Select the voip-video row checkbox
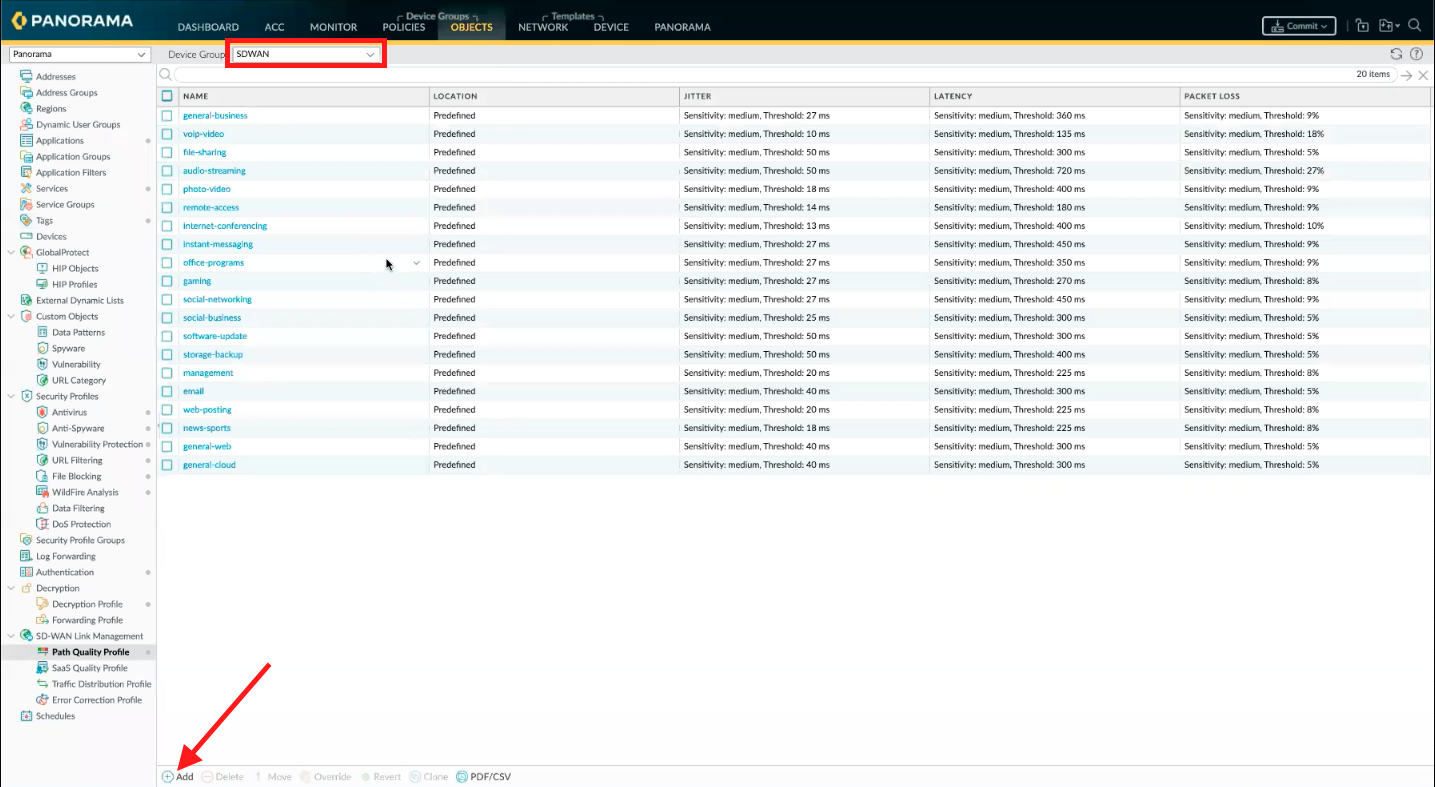 (167, 134)
